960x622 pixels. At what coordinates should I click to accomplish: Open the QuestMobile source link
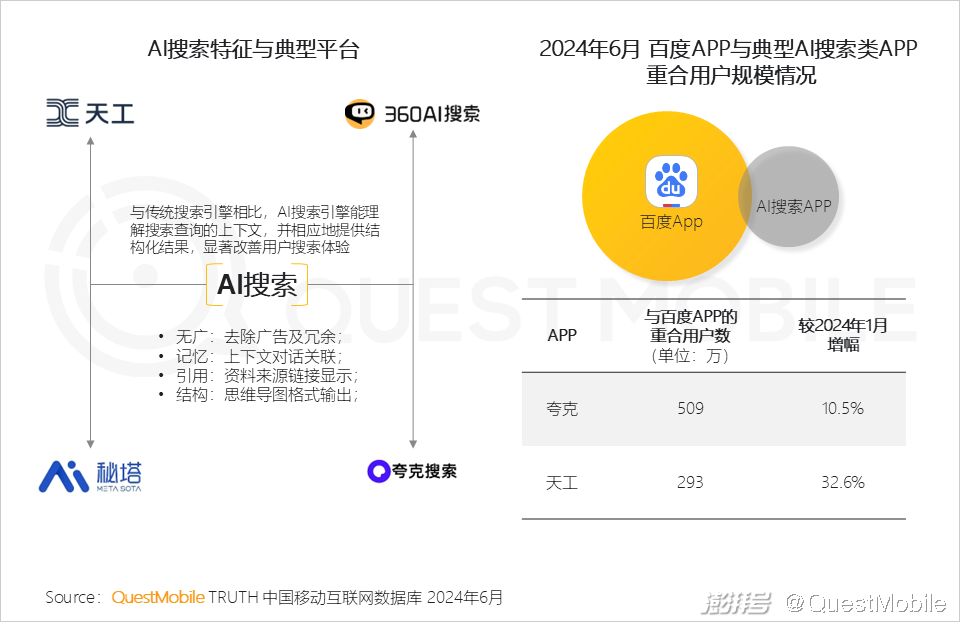(158, 598)
